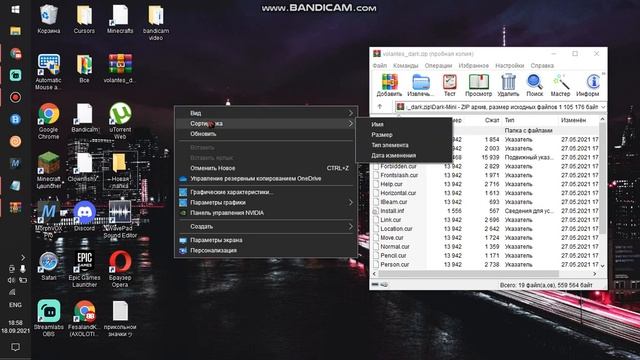Choose Сортировка in the context menu
This screenshot has height=360, width=640.
[x=266, y=124]
